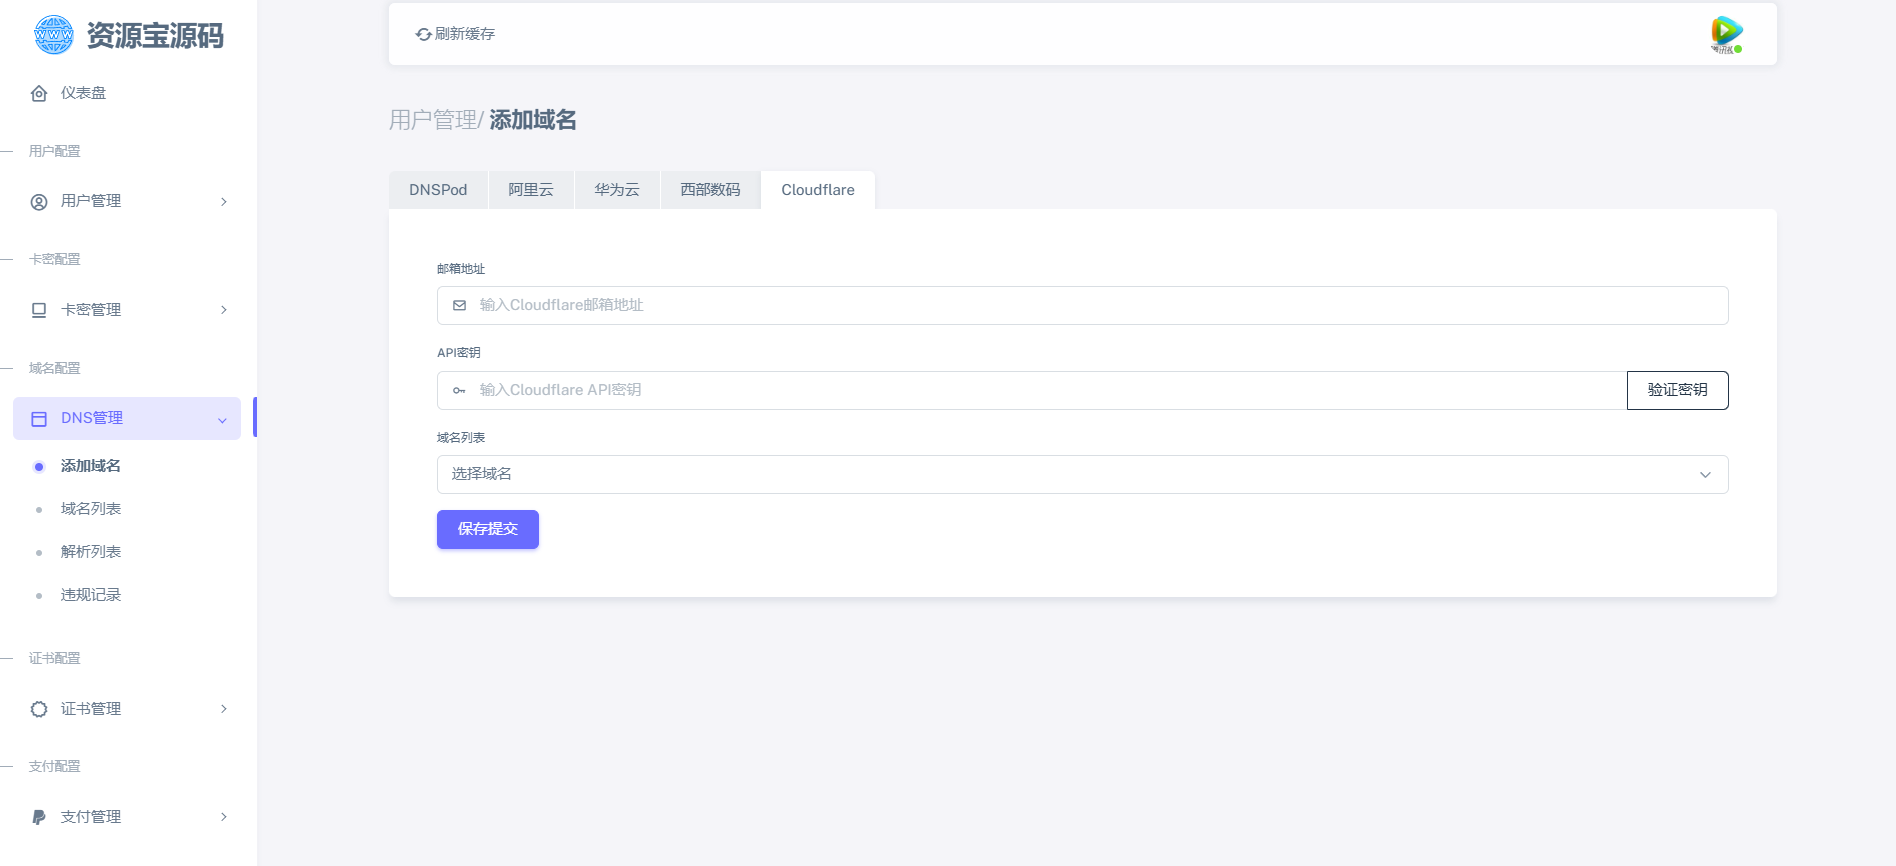Click the 资源宝源码 site title
Screen dimensions: 1896x866
click(155, 36)
